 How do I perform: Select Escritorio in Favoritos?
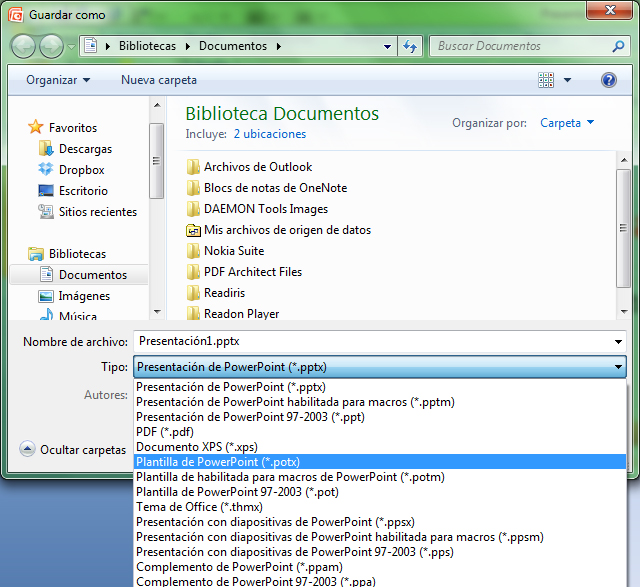(x=83, y=191)
